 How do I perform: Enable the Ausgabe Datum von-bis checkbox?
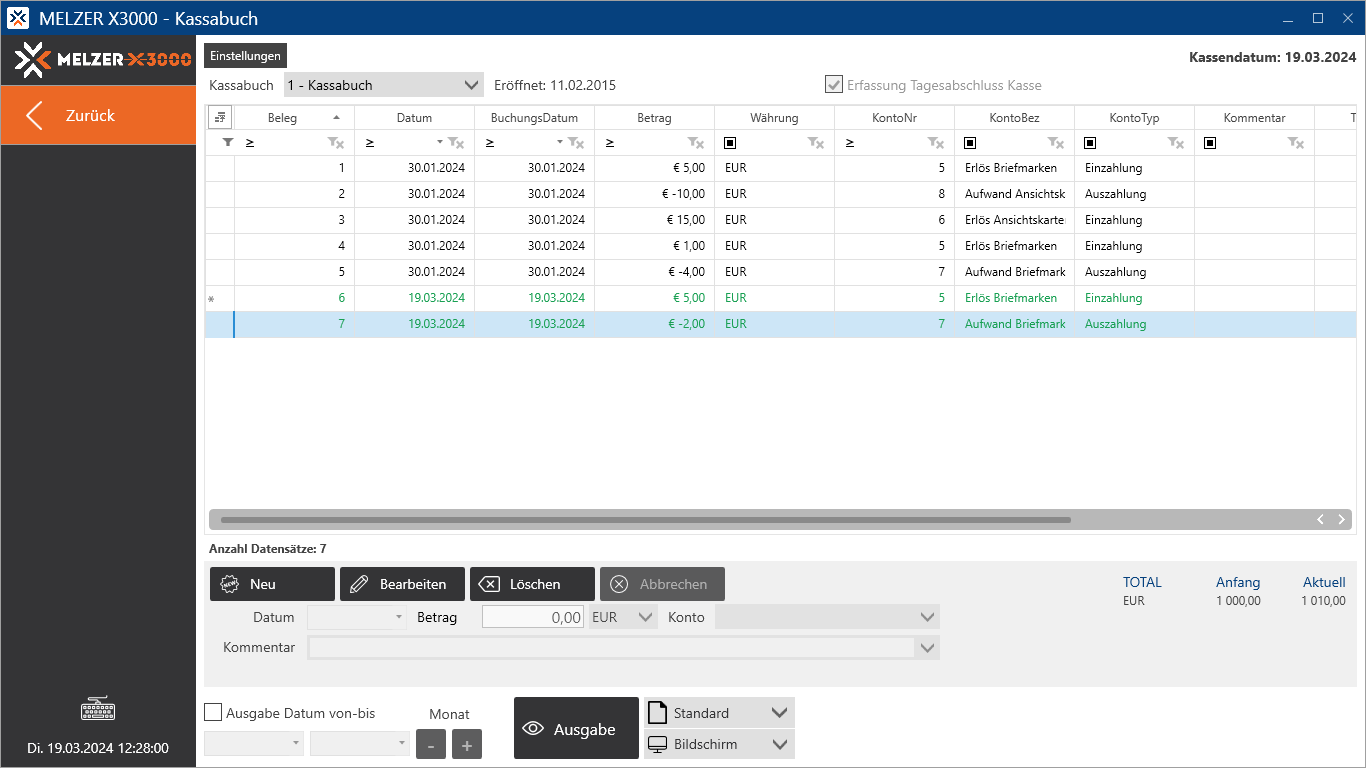[213, 713]
